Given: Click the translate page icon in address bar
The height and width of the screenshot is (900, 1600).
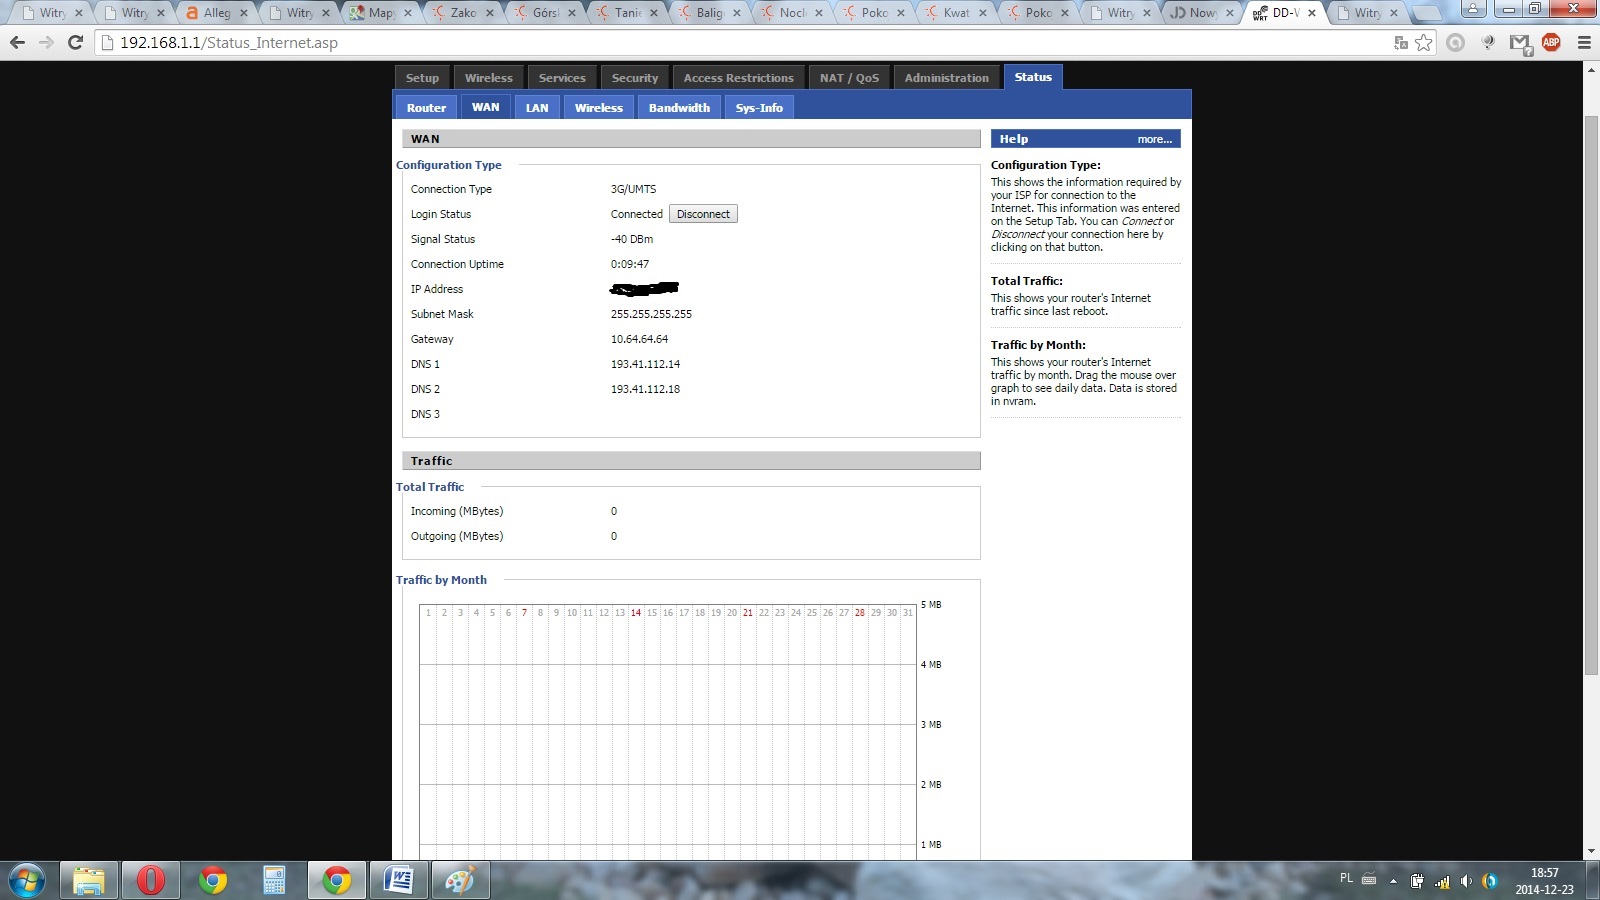Looking at the screenshot, I should click(1401, 42).
